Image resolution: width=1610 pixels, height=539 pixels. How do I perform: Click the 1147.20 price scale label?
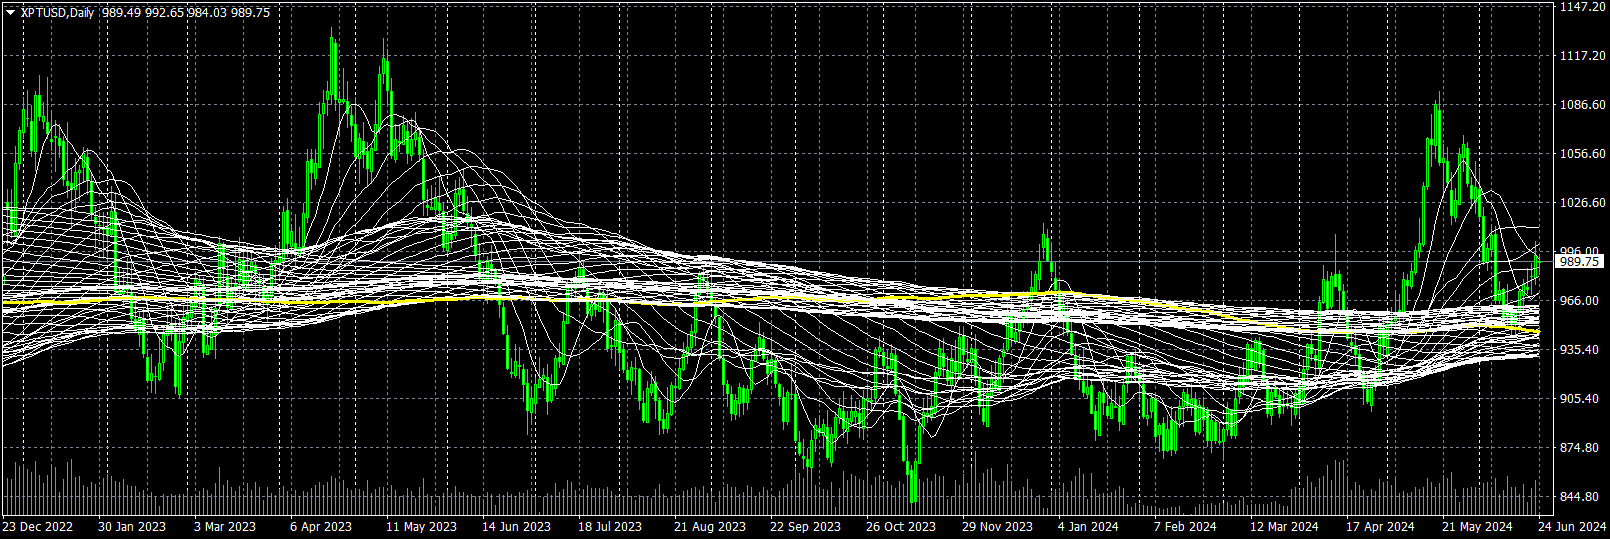[1582, 7]
